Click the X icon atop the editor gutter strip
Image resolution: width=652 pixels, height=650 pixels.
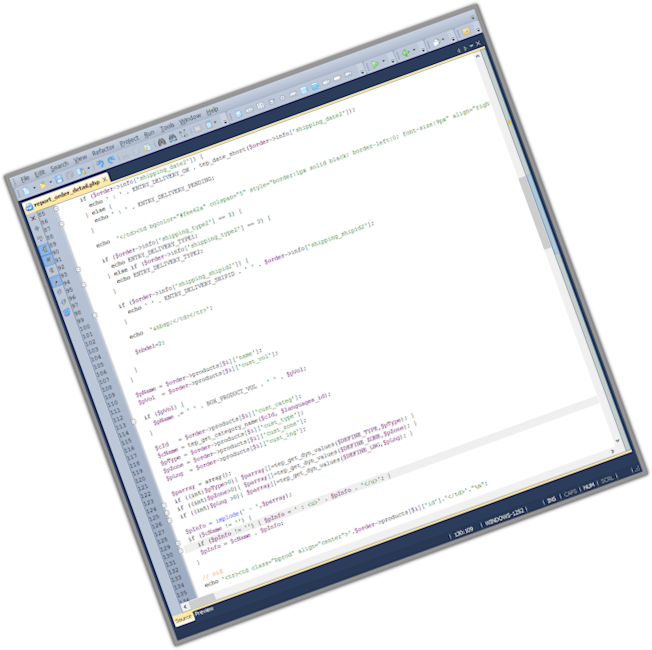[x=33, y=218]
